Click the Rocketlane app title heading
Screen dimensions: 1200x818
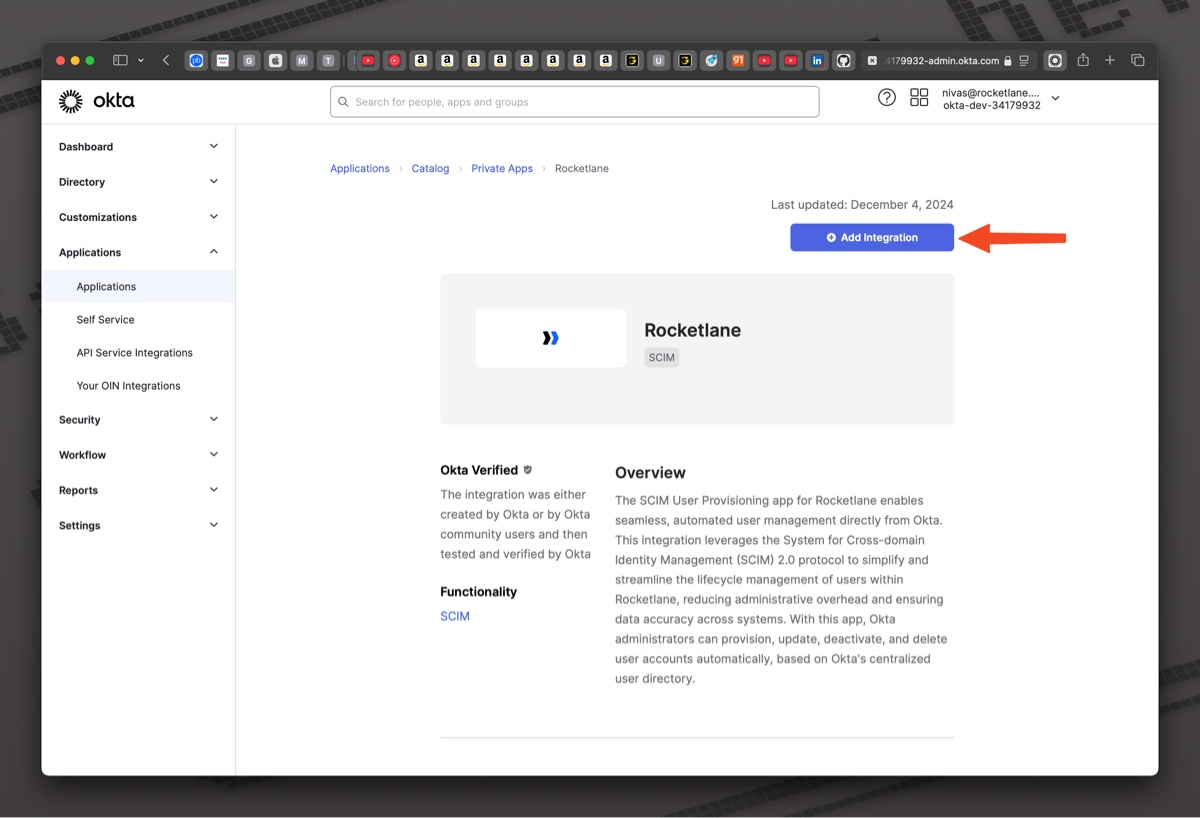click(693, 330)
